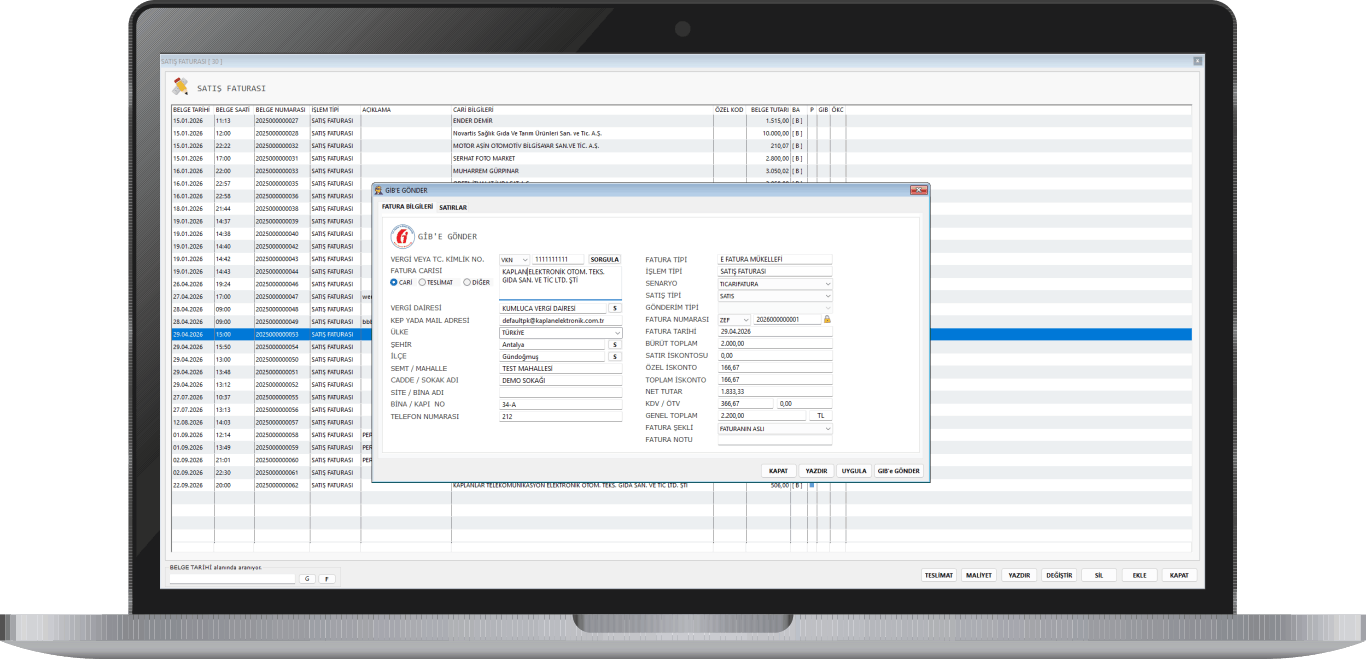Click YAZDIR button in the GİB dialog
This screenshot has width=1366, height=659.
[816, 470]
